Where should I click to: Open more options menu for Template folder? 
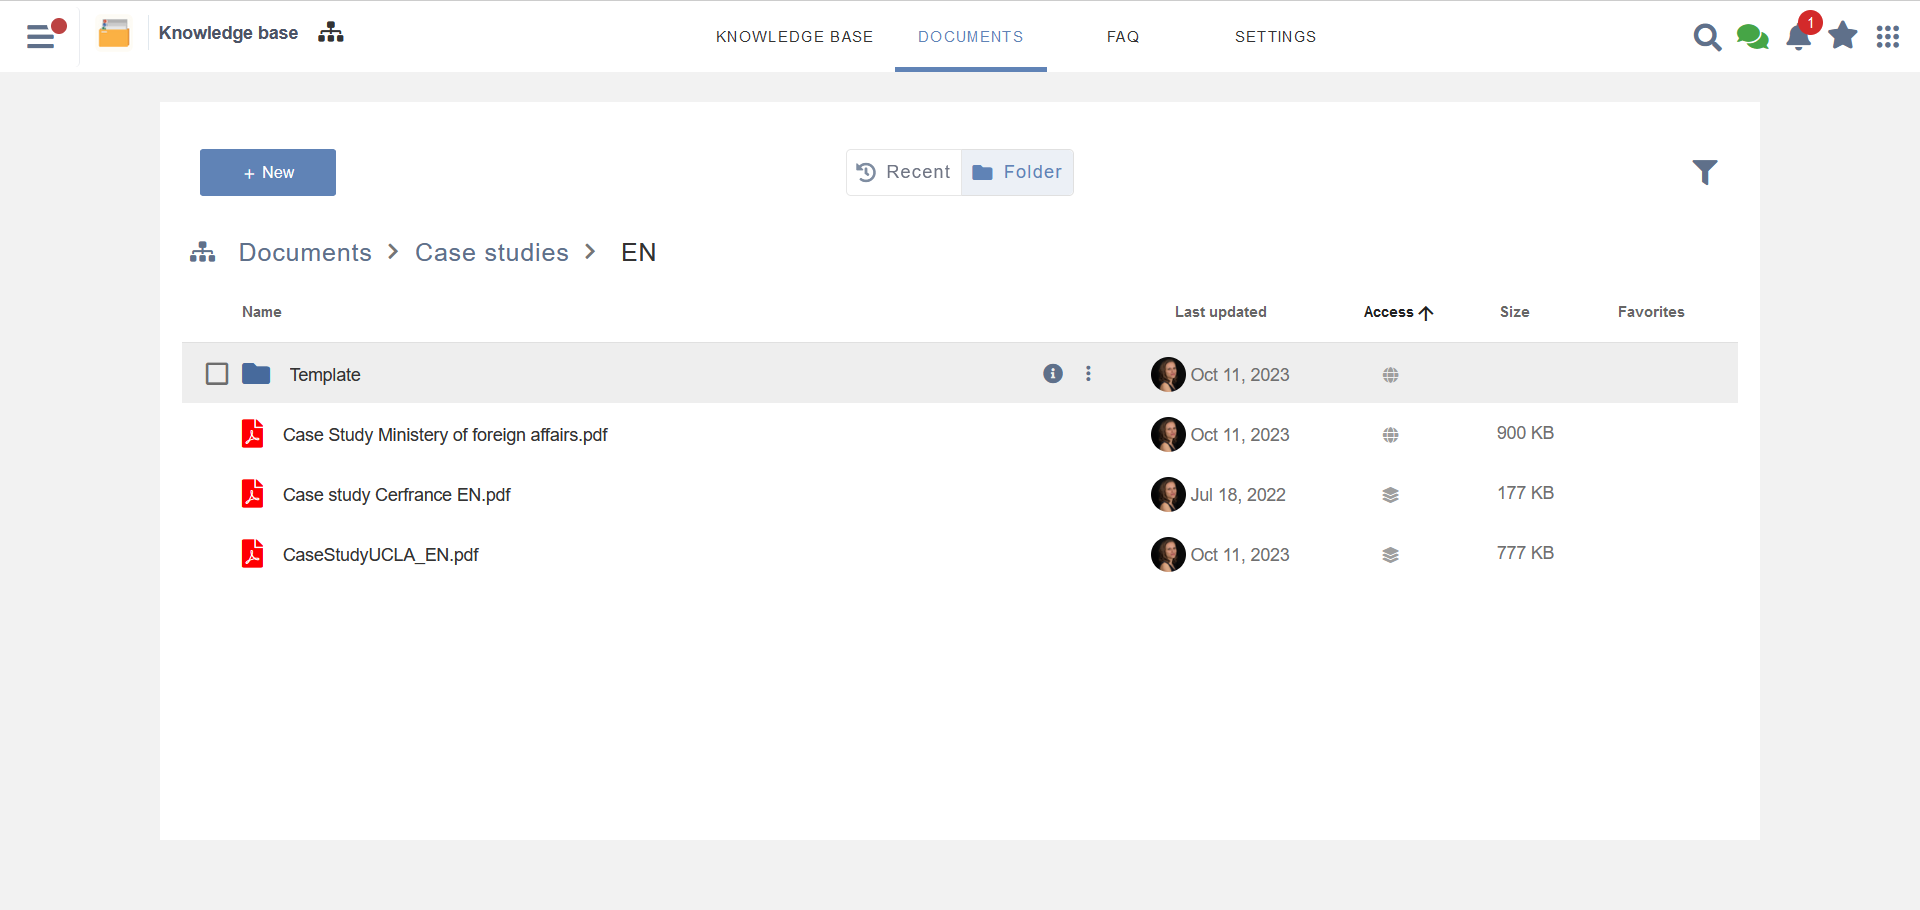pyautogui.click(x=1088, y=373)
